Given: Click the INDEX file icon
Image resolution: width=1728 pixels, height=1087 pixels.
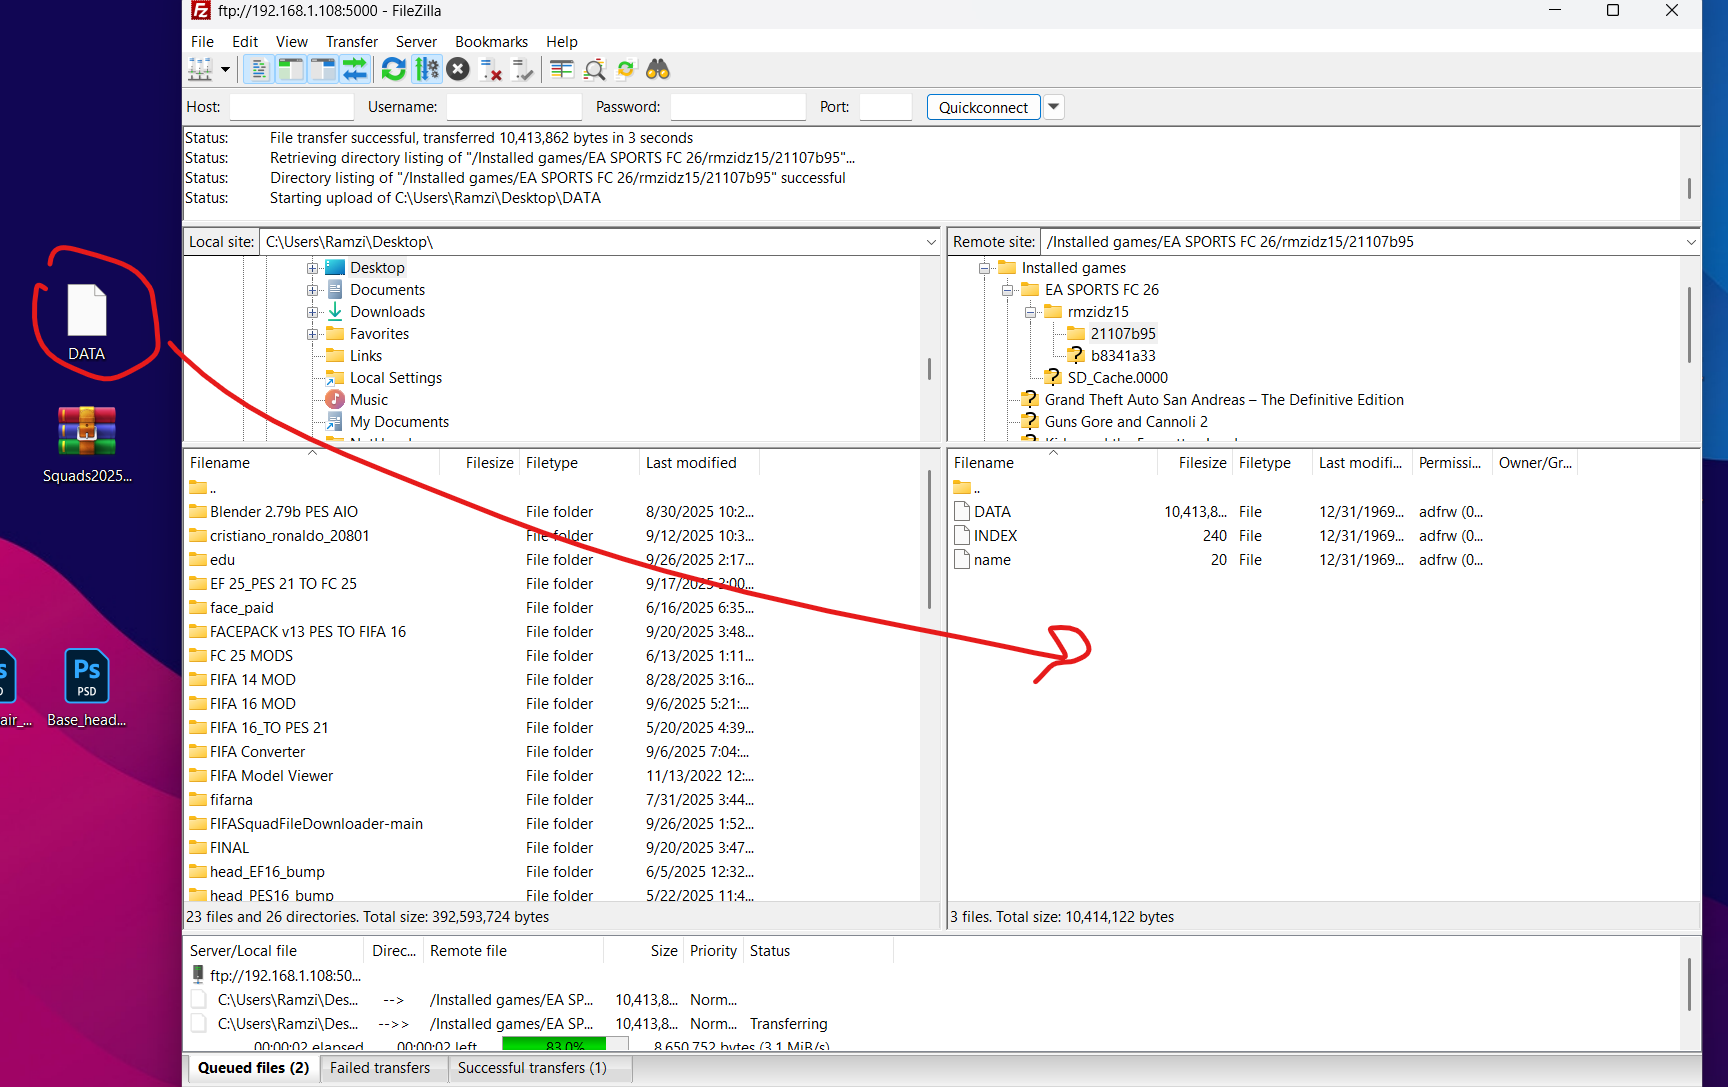Looking at the screenshot, I should [x=962, y=536].
